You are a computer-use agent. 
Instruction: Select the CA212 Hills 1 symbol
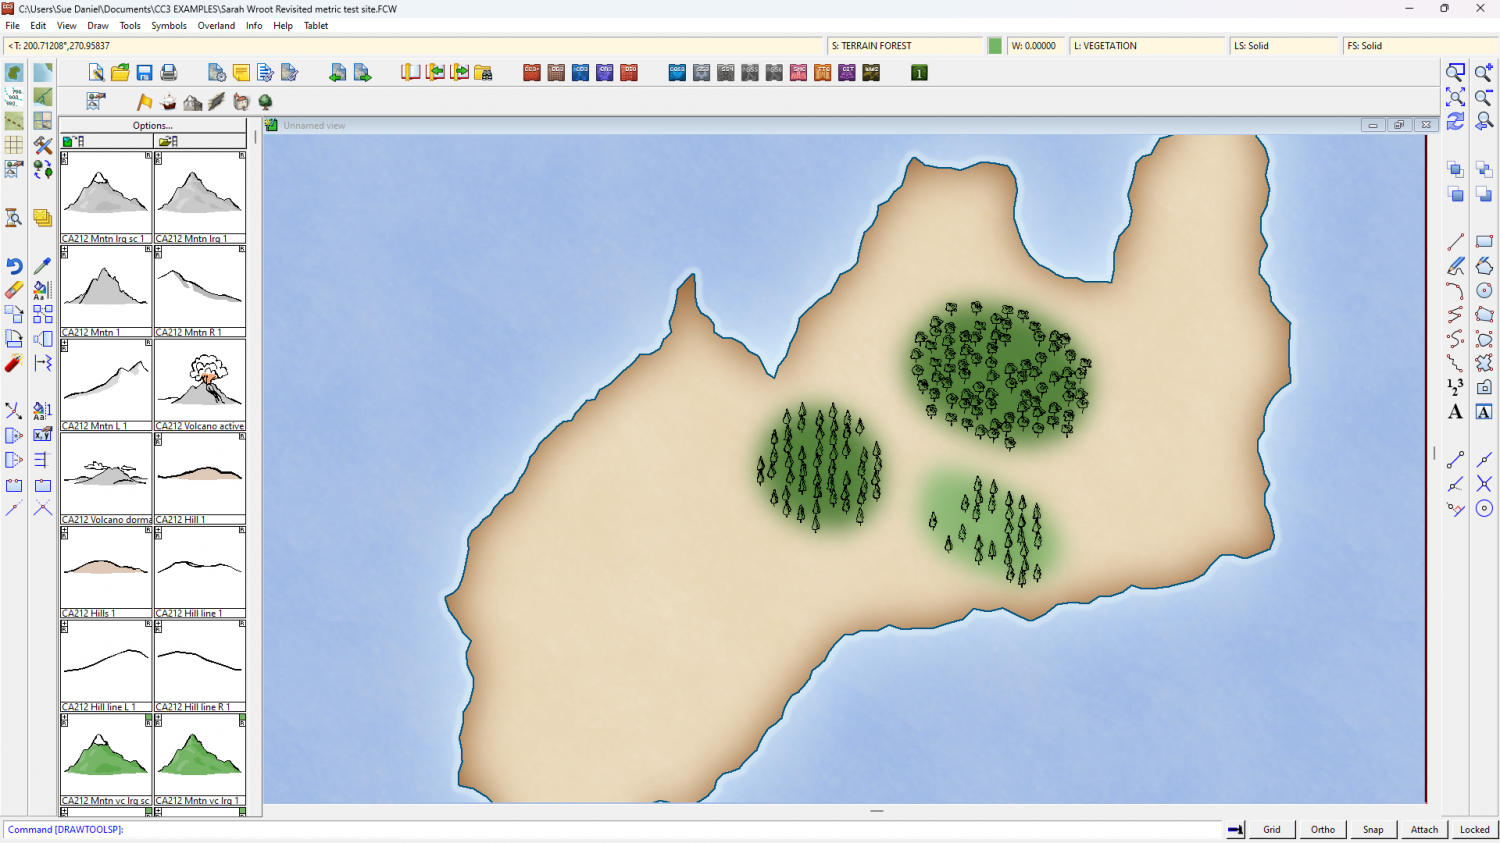106,572
